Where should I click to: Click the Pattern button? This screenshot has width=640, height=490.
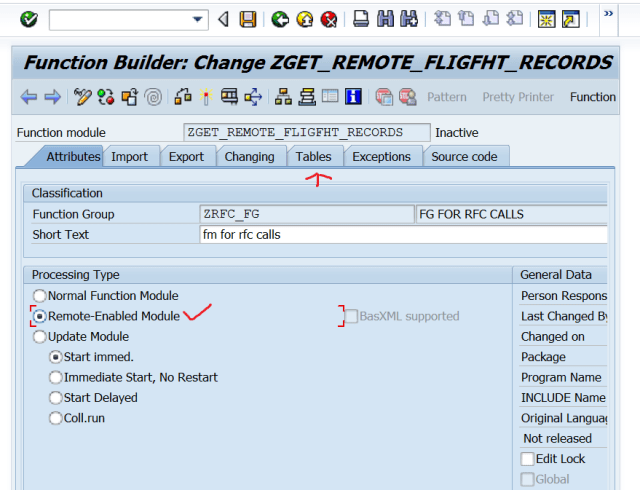(447, 97)
